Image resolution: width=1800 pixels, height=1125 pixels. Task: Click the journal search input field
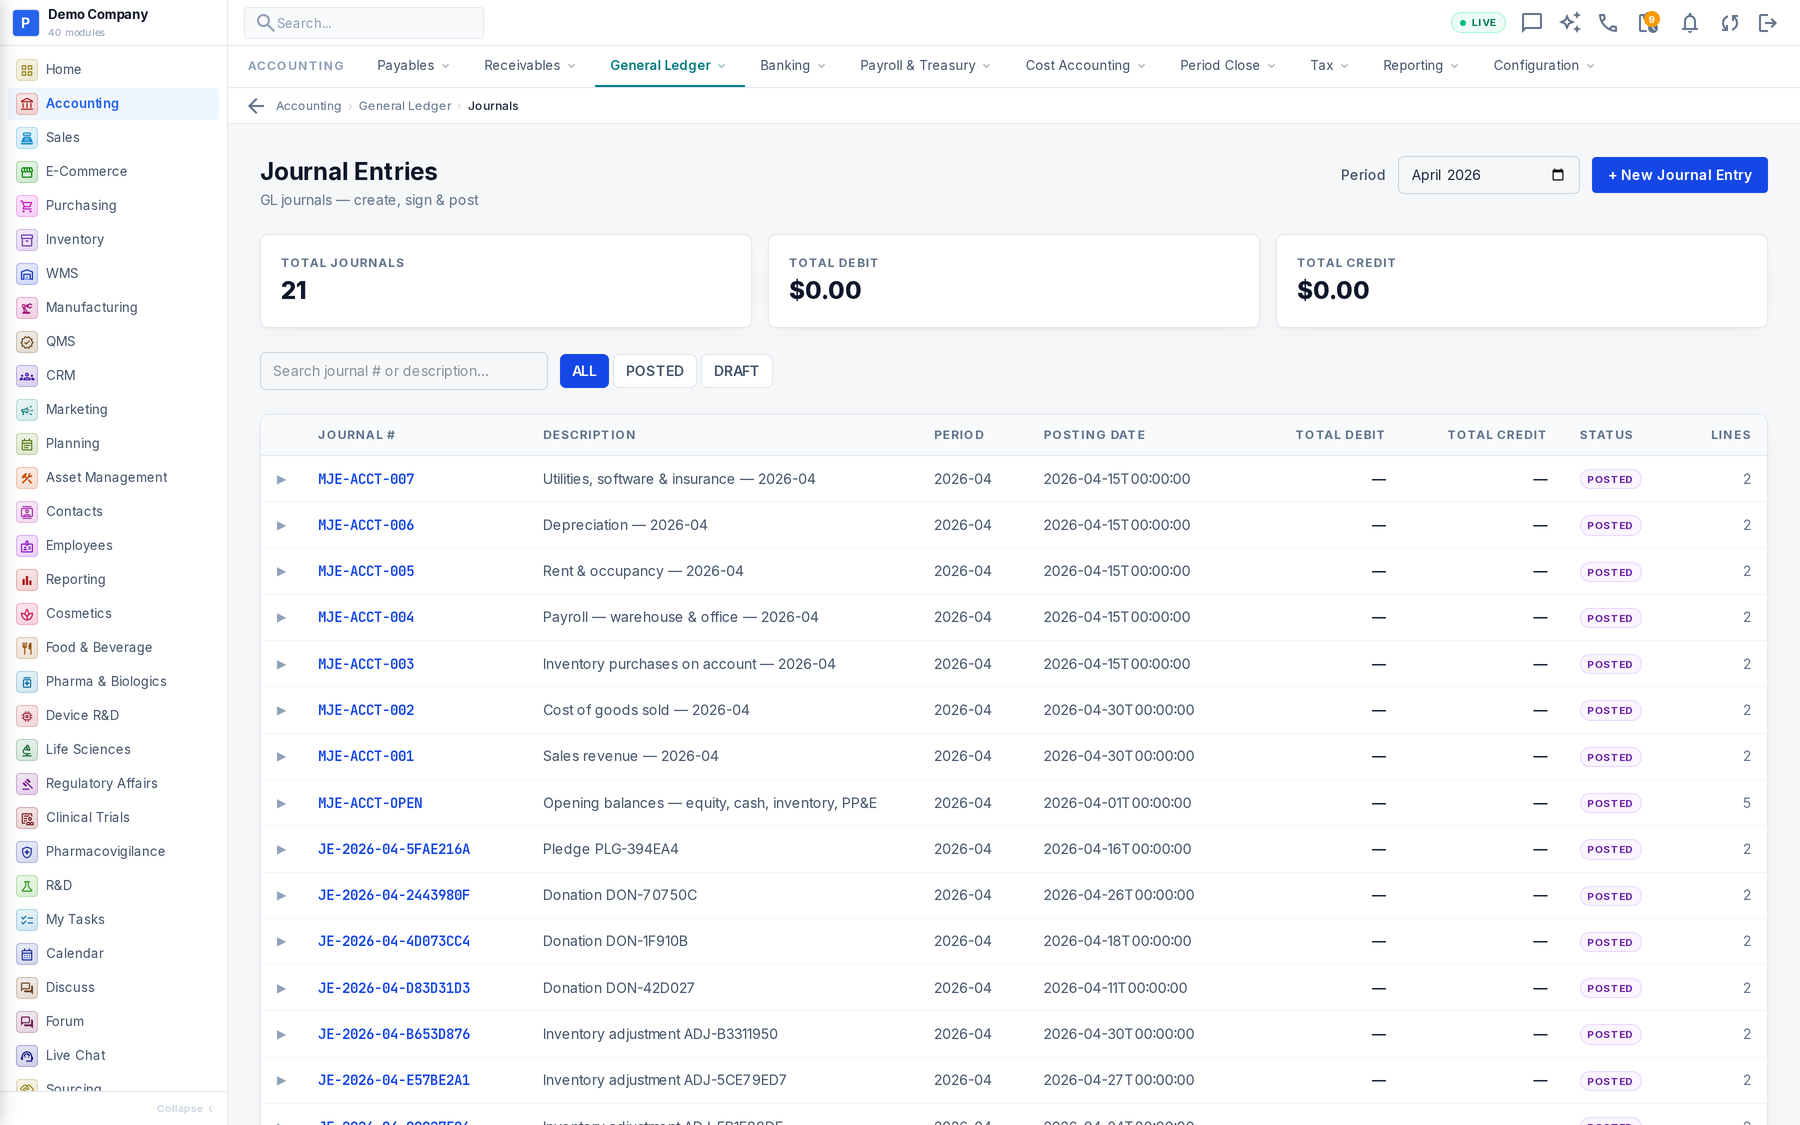pos(404,371)
